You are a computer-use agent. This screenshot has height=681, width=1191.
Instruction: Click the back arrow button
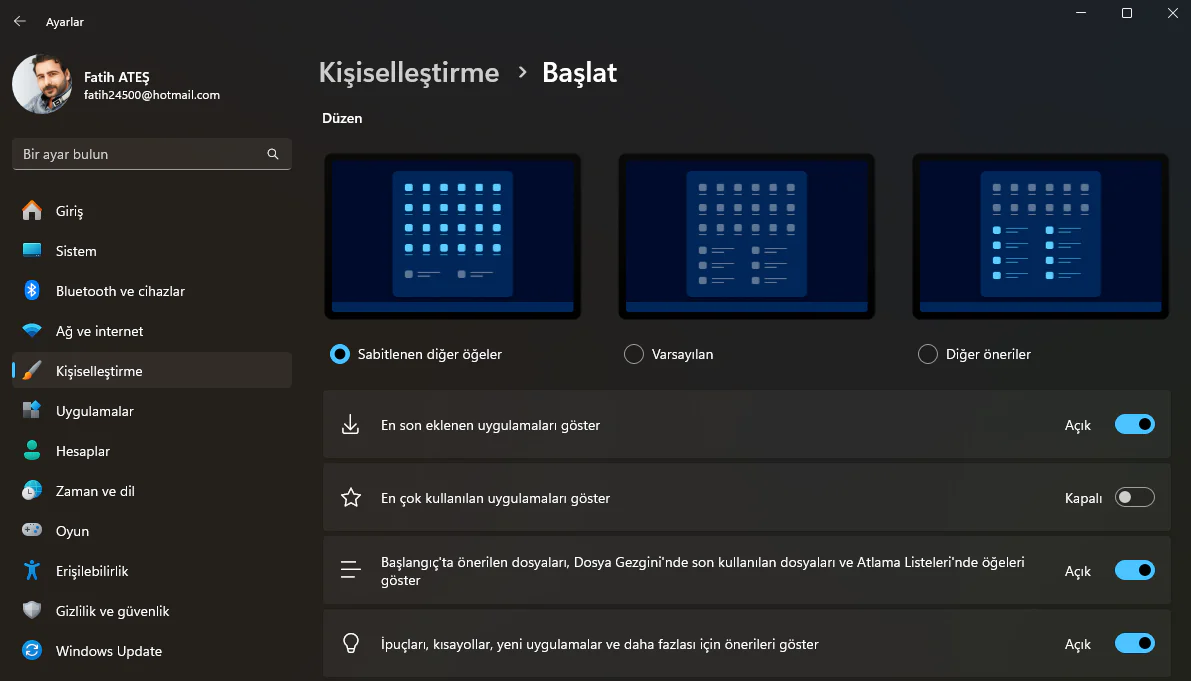[19, 20]
